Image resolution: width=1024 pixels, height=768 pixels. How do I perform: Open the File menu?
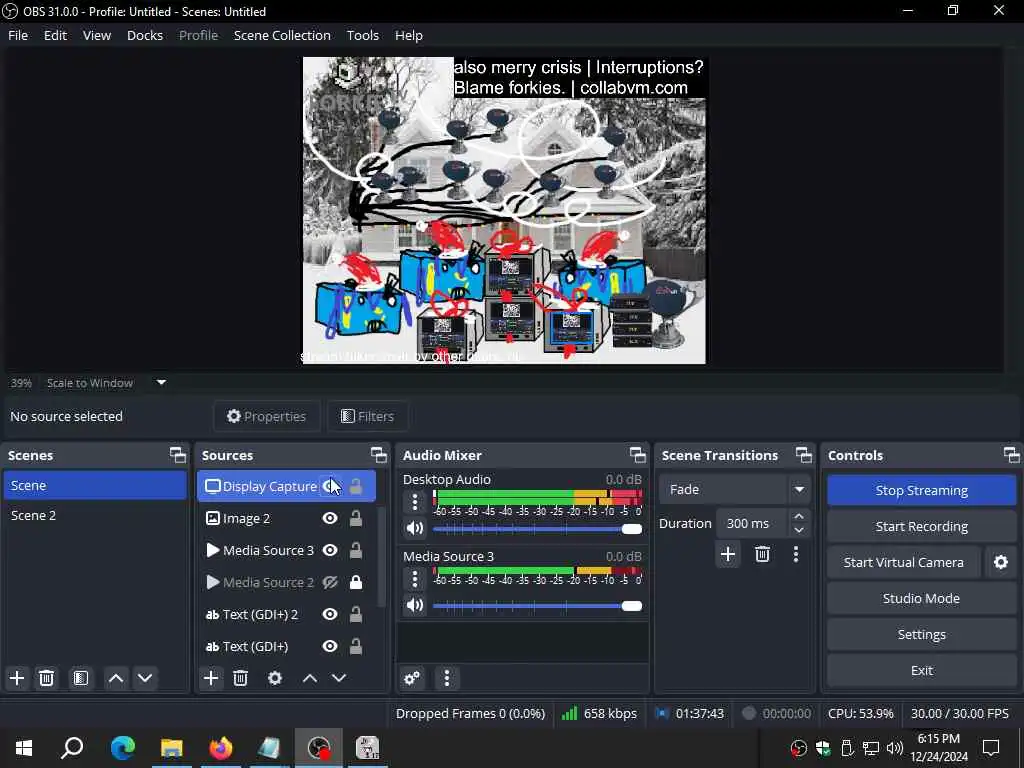(x=18, y=35)
